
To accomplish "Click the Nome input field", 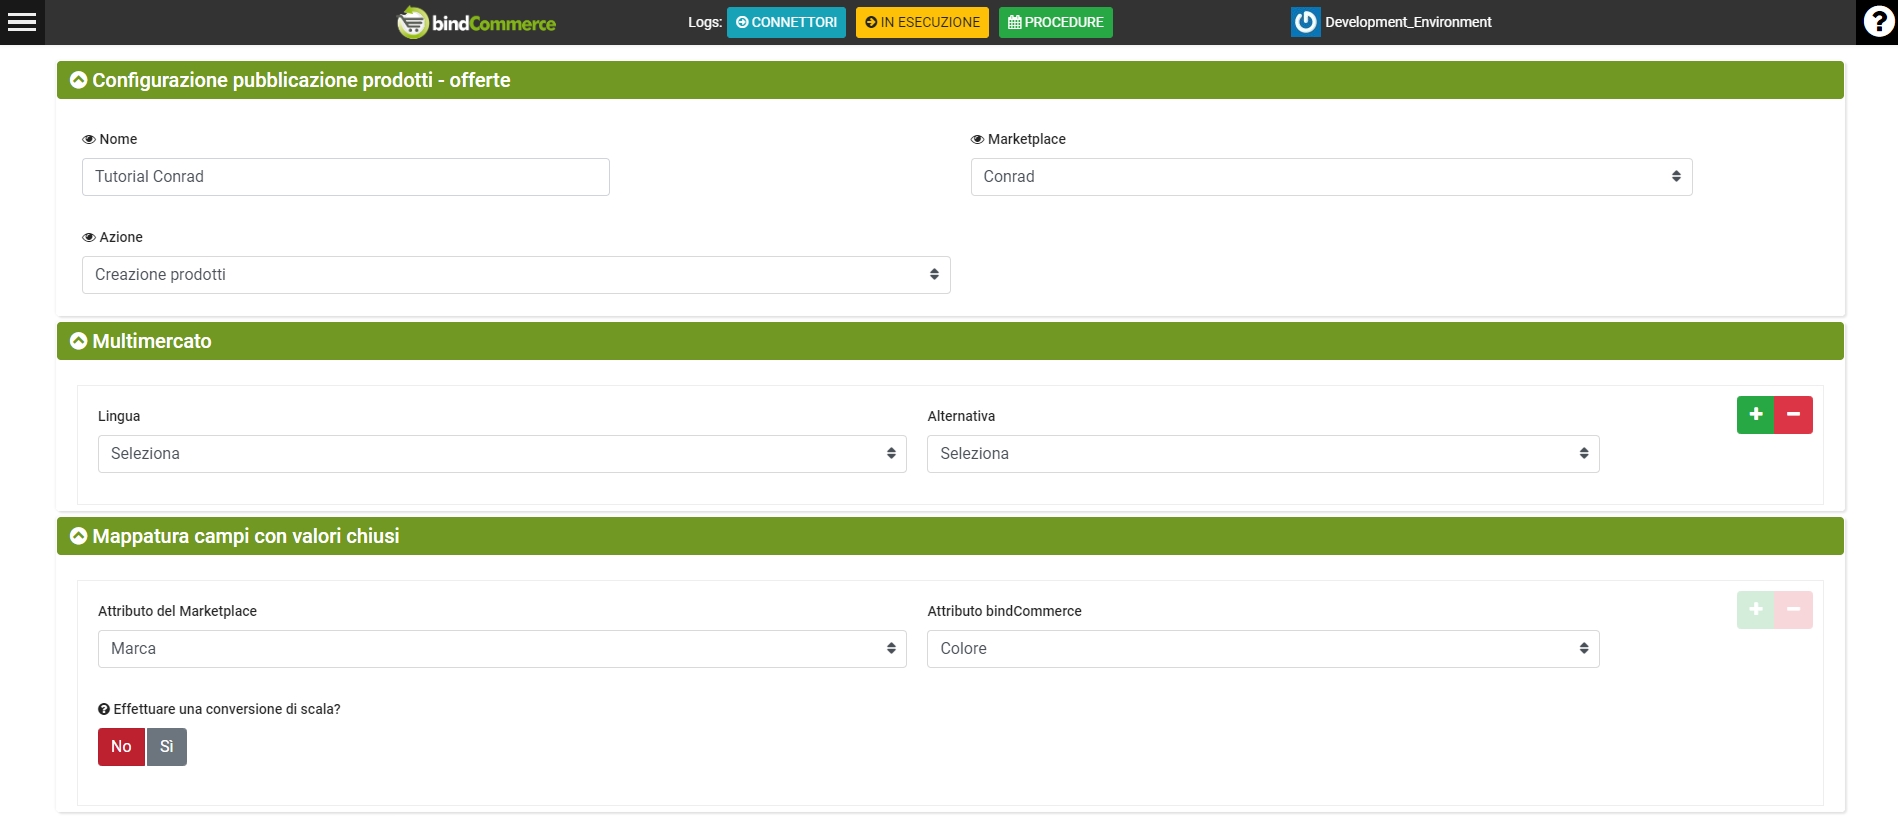I will click(345, 177).
